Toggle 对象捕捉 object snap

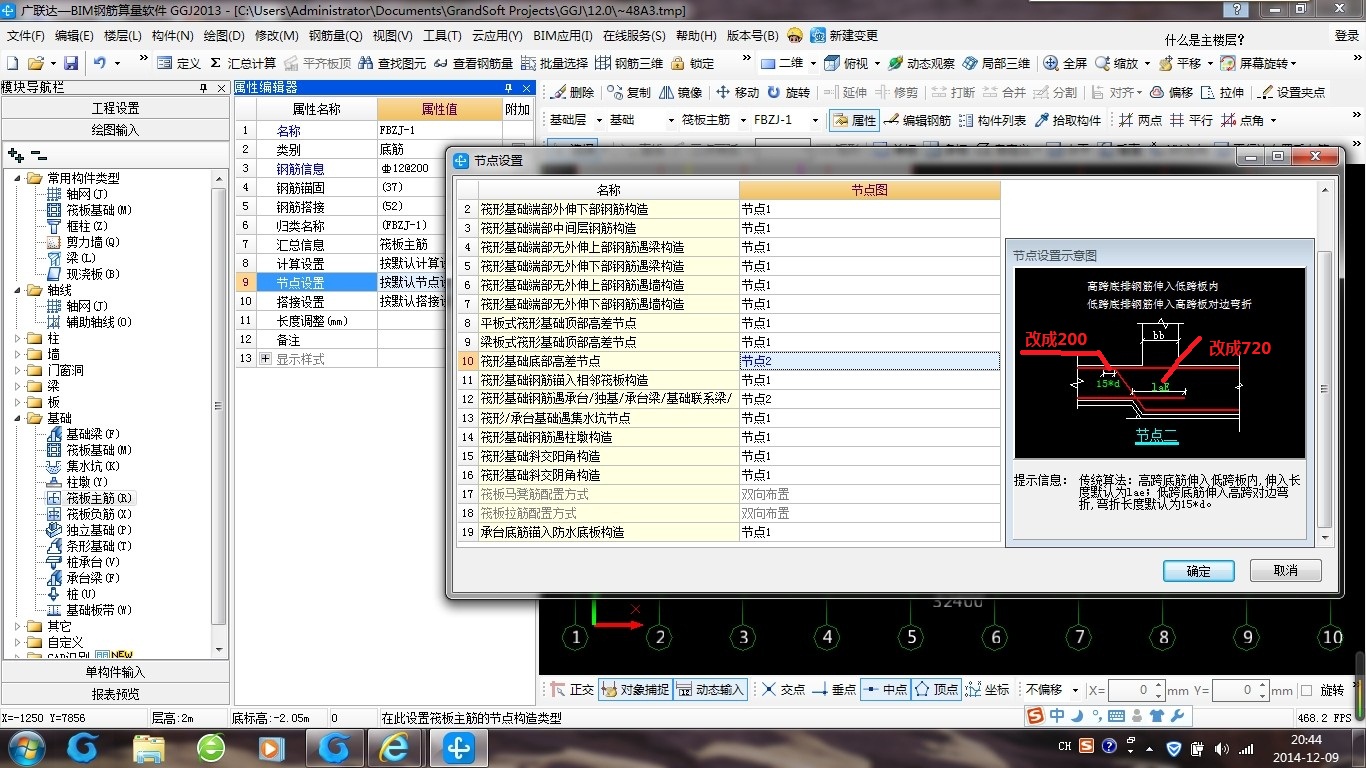(x=634, y=690)
